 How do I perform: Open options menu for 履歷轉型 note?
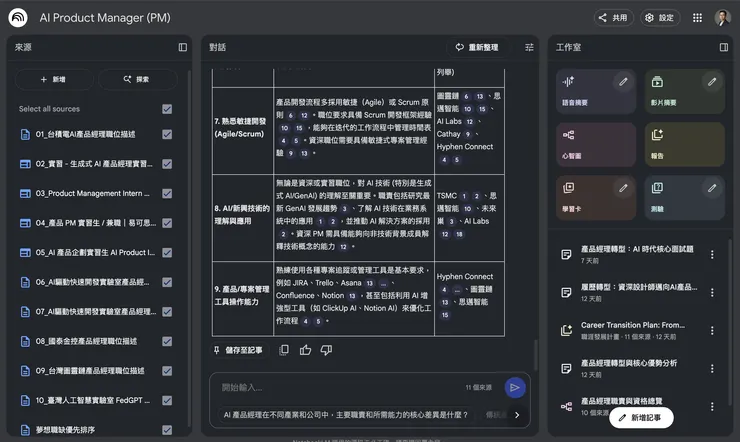point(712,292)
